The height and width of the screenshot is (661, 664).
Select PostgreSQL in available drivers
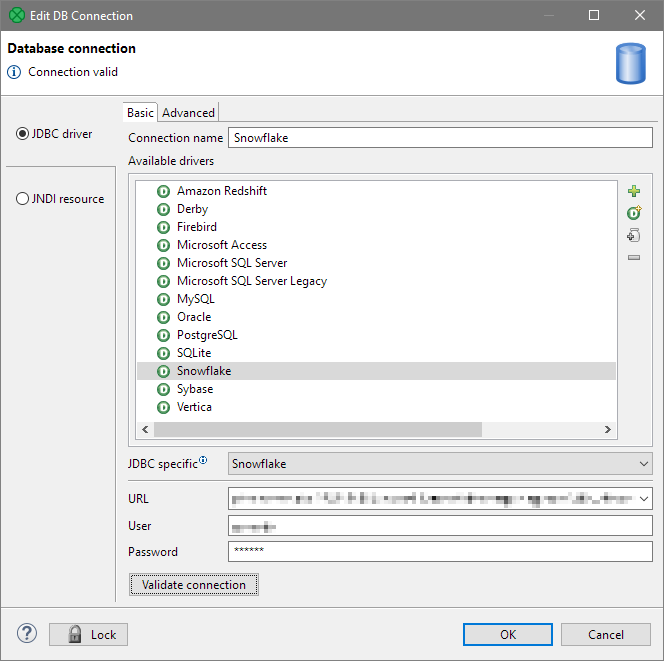point(207,335)
